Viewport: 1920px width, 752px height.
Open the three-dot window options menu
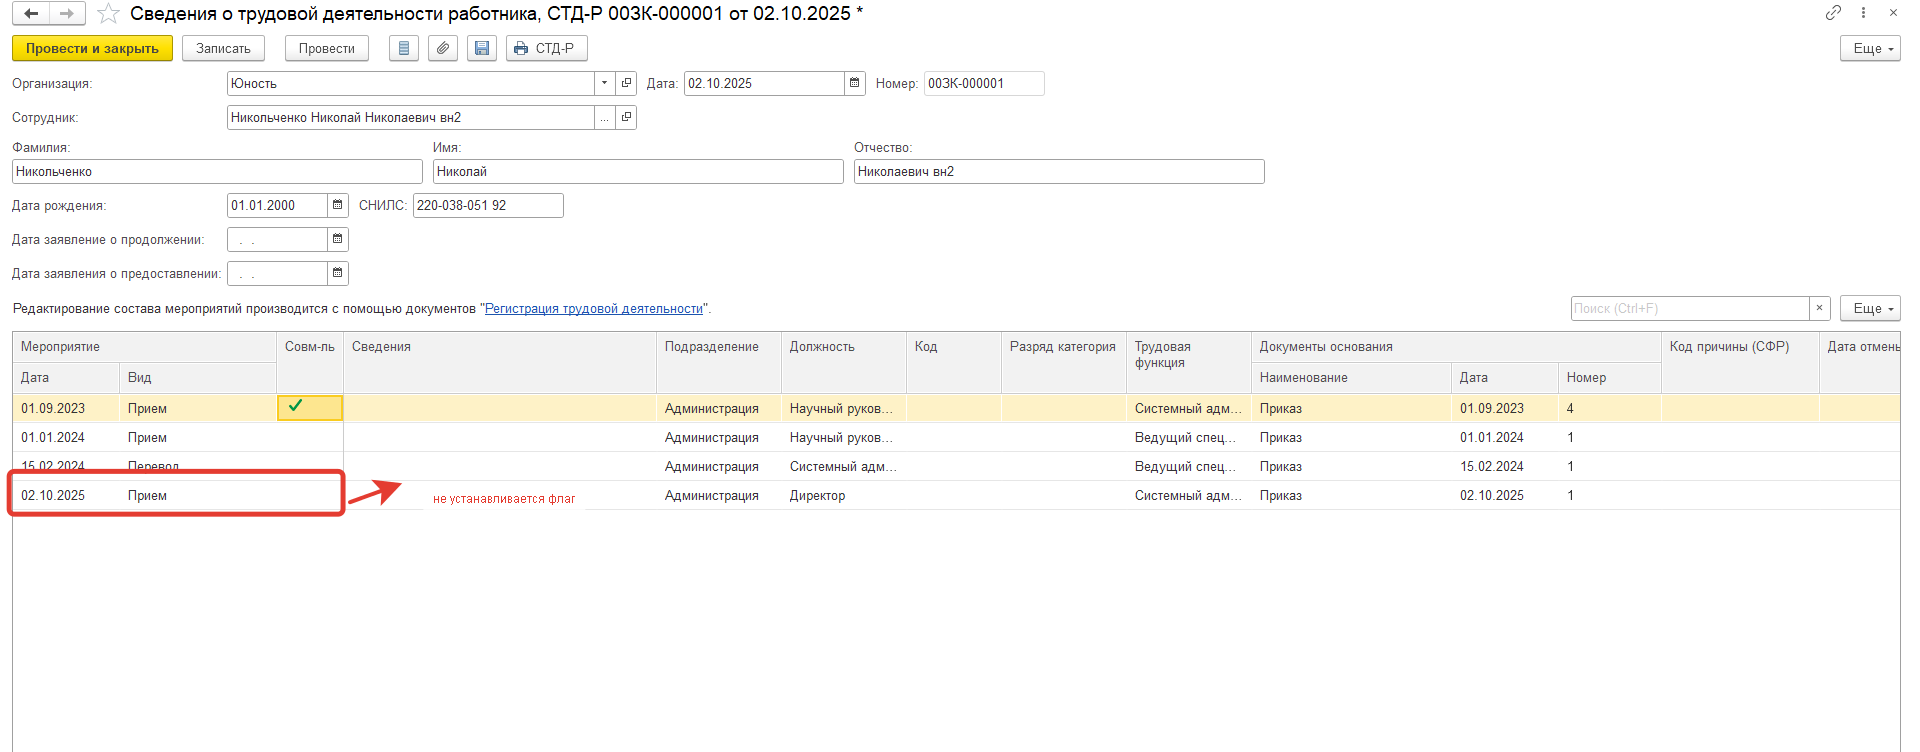coord(1863,13)
